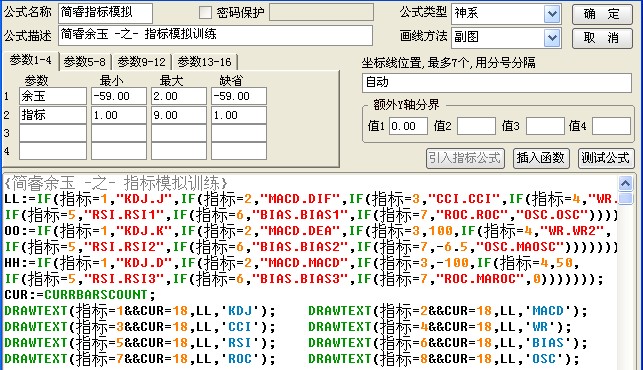Image resolution: width=643 pixels, height=370 pixels.
Task: Click 'MACD' text in the DRAWTEXT line
Action: (548, 311)
